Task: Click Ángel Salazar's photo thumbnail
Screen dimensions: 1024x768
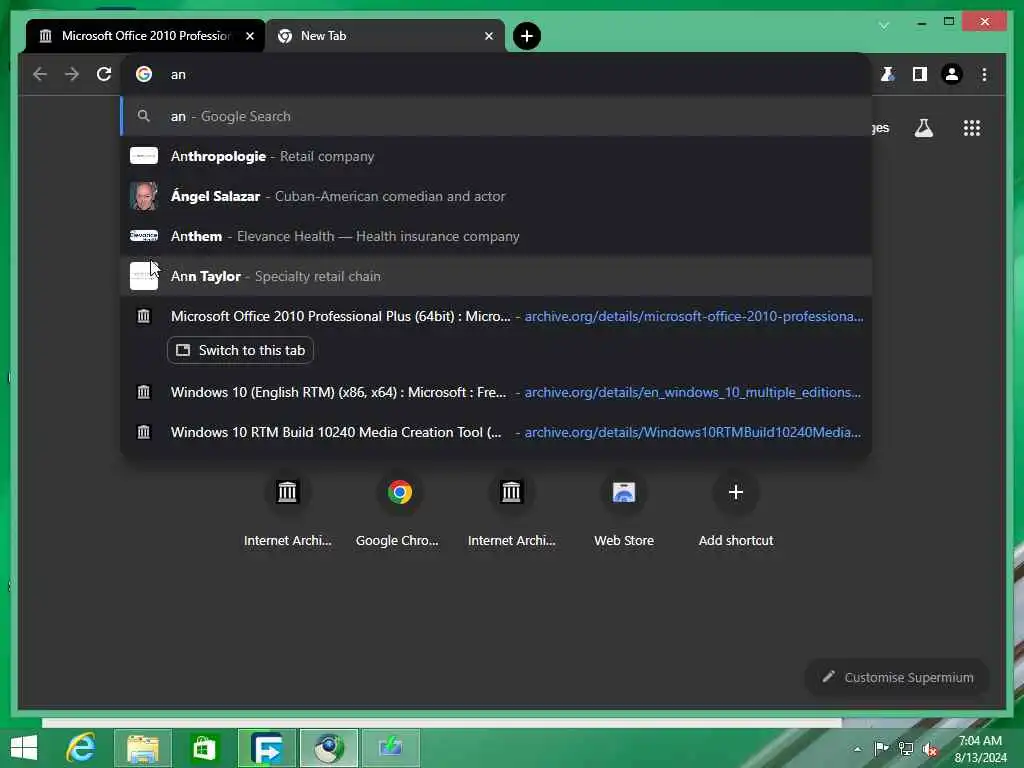Action: (x=144, y=196)
